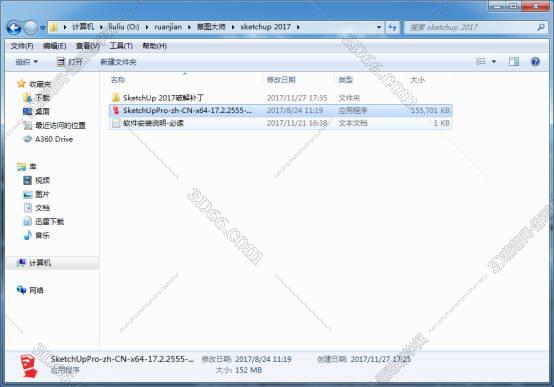The height and width of the screenshot is (387, 554).
Task: Click 创建日期 value in details pane
Action: 381,359
